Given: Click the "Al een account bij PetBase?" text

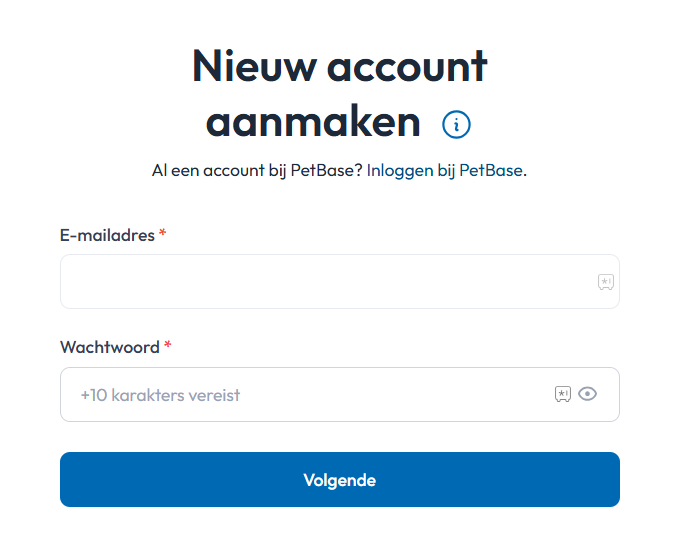Looking at the screenshot, I should [x=257, y=171].
